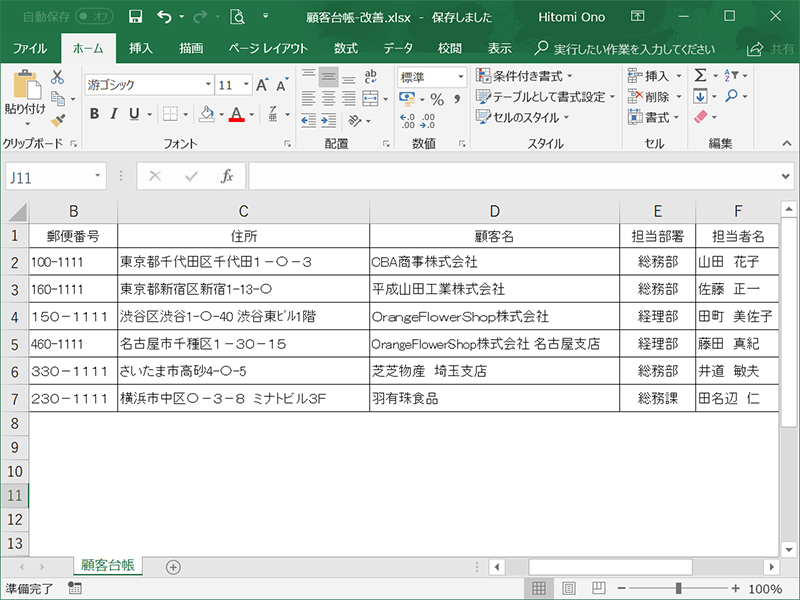Screen dimensions: 800x600
Task: Switch to the データ tab
Action: click(x=398, y=48)
